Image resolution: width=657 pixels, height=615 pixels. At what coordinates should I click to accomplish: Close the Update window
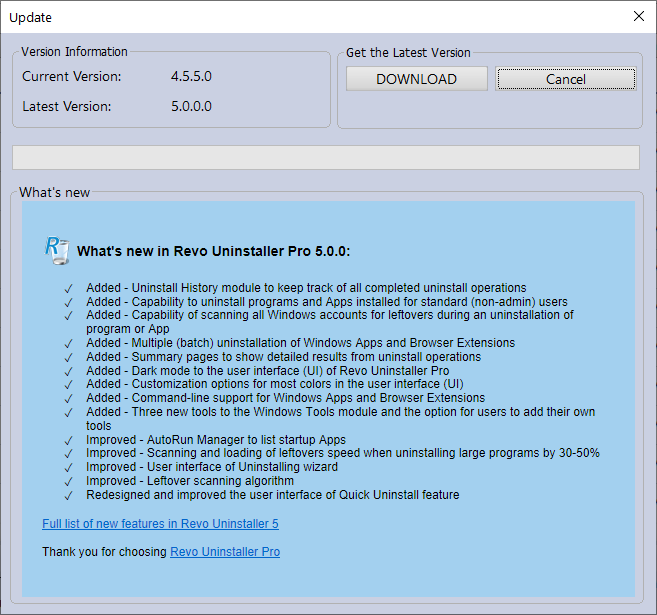(x=639, y=16)
